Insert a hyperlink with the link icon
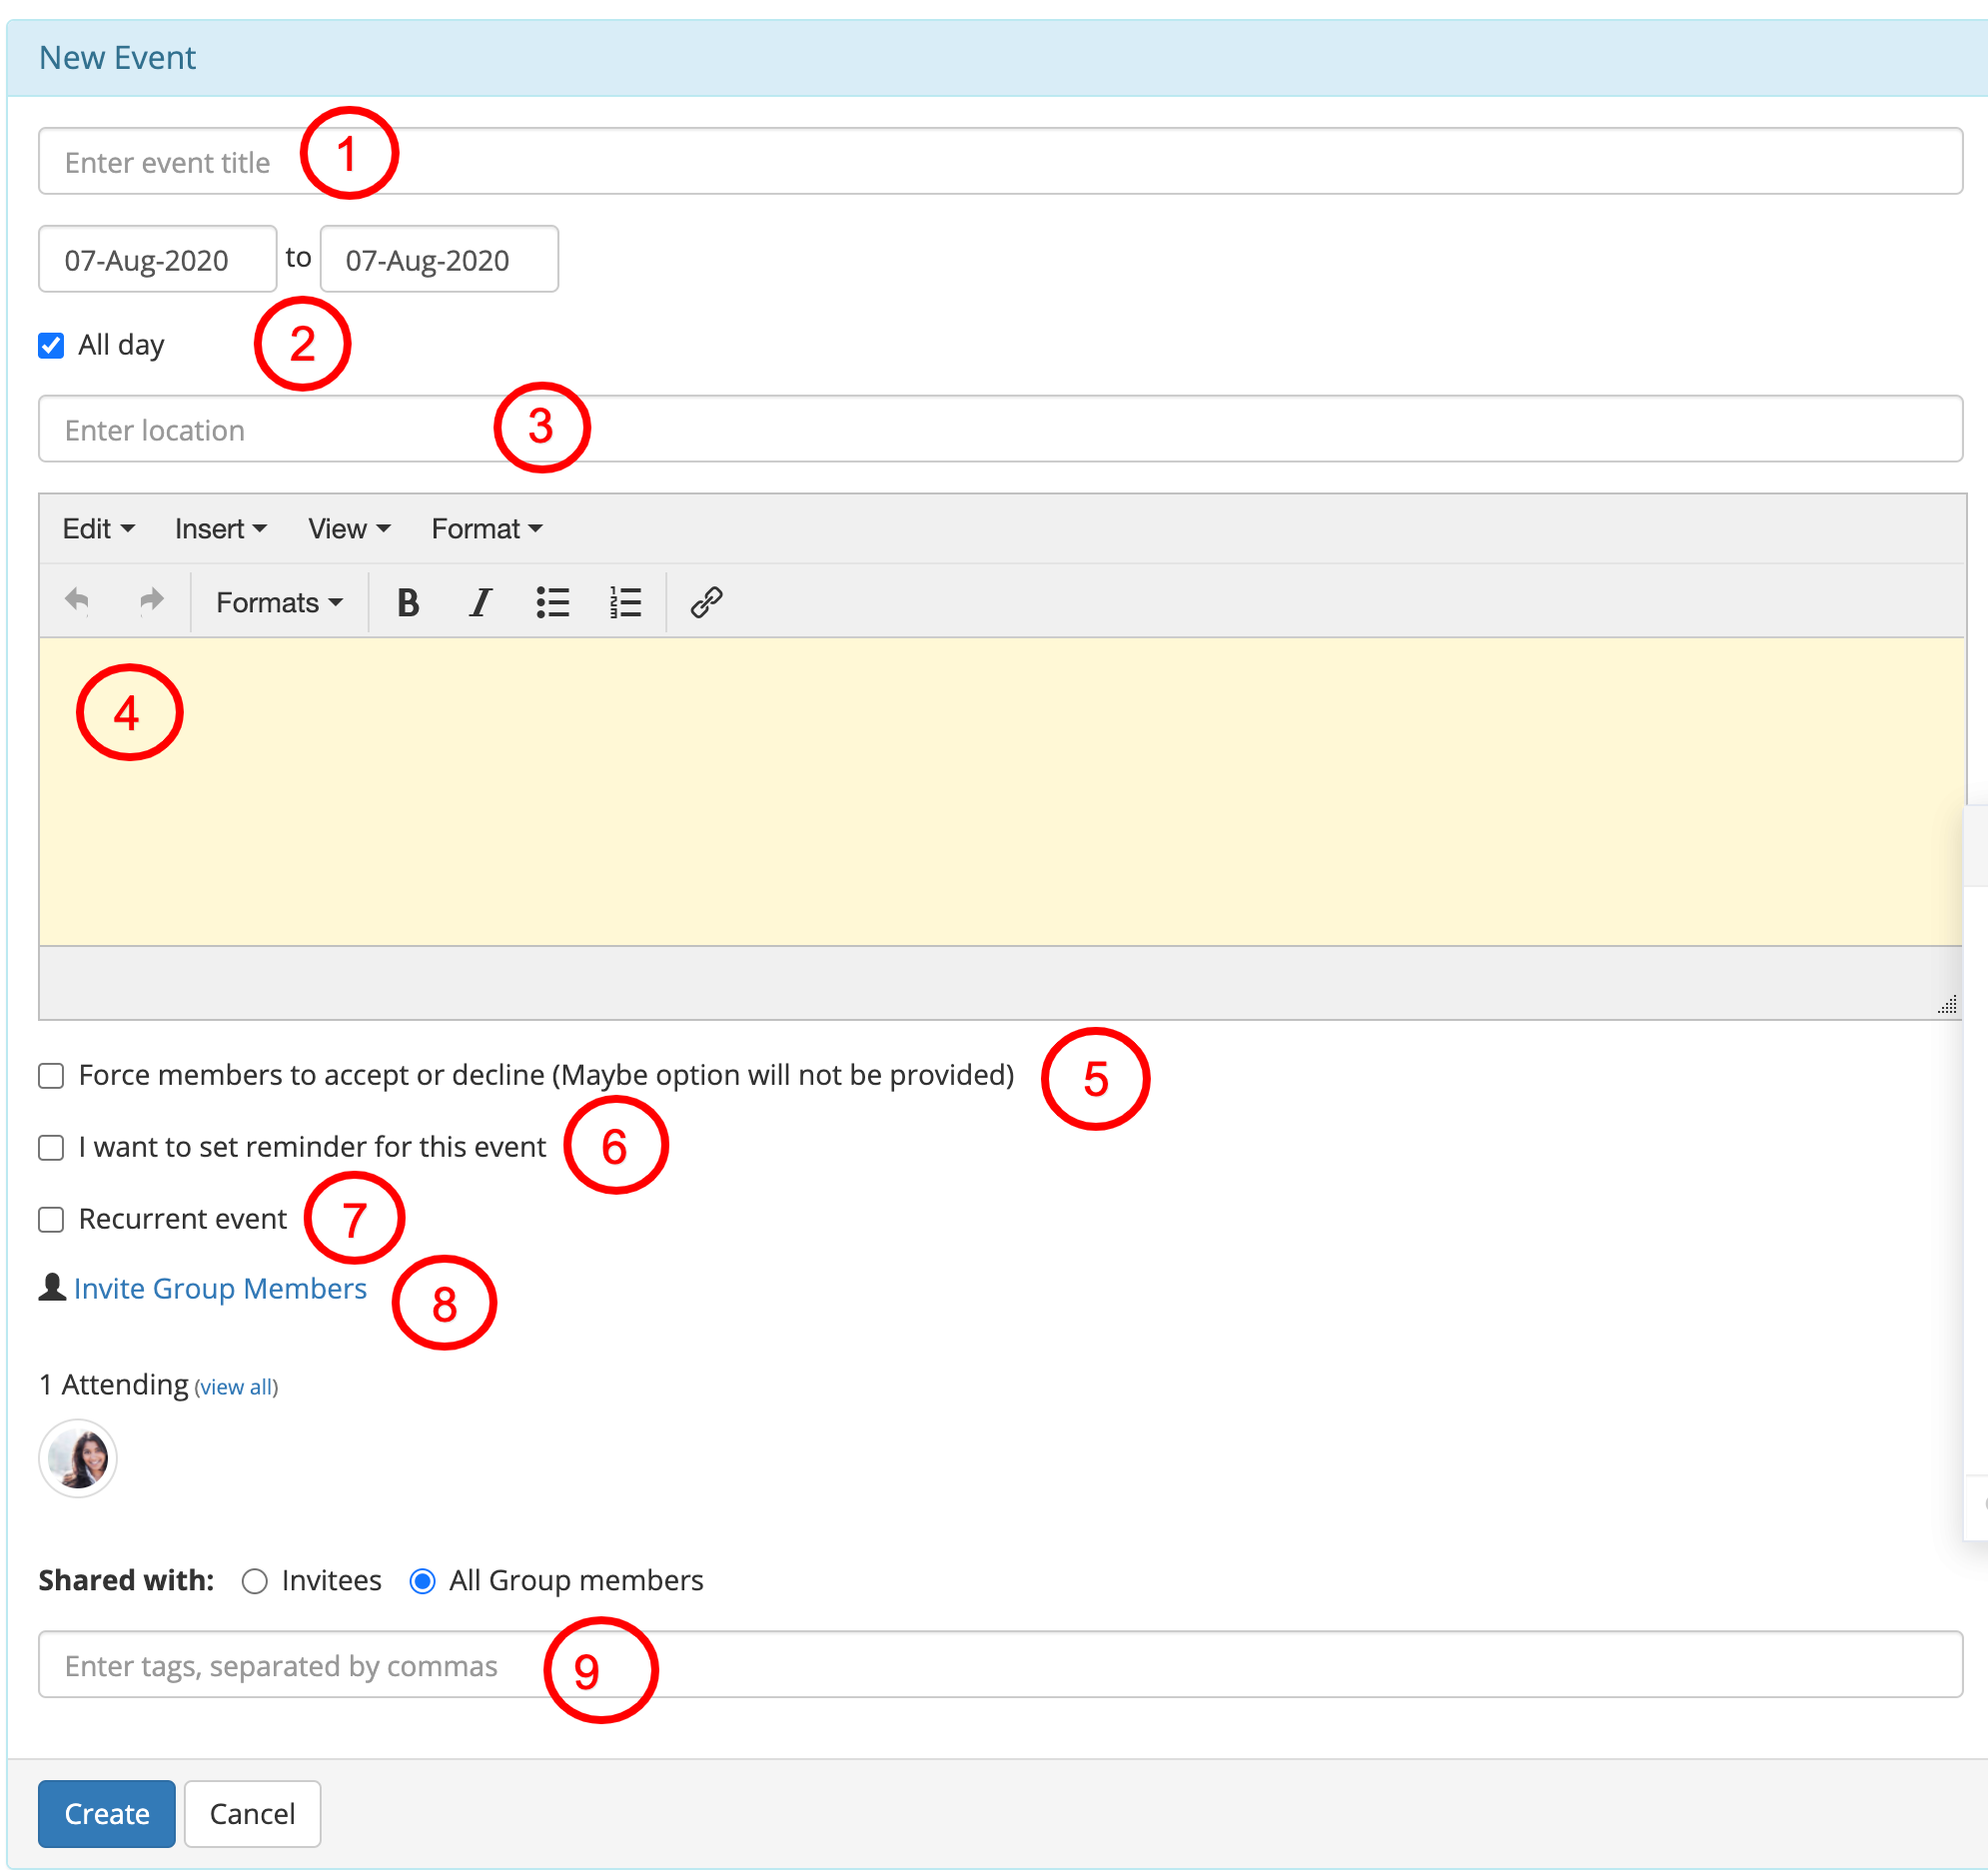1988x1870 pixels. tap(706, 602)
